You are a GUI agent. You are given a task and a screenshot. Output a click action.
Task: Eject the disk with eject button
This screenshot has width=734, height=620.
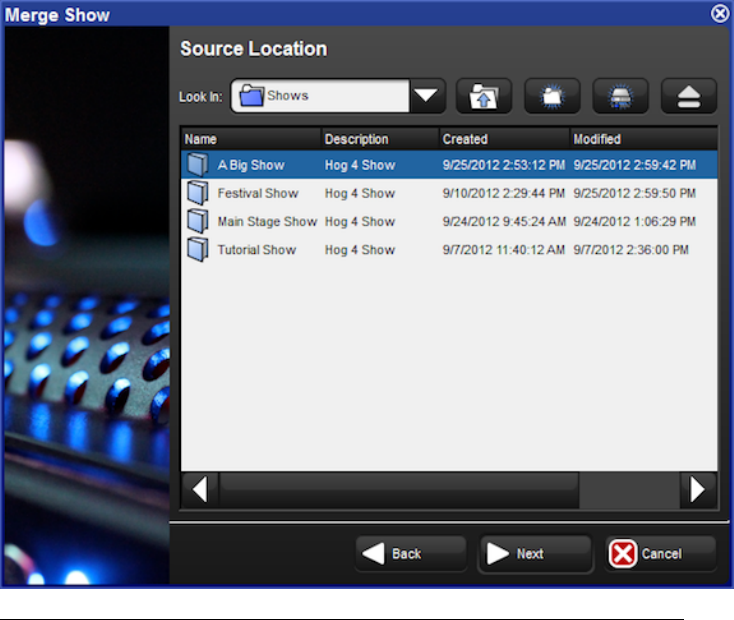(689, 96)
